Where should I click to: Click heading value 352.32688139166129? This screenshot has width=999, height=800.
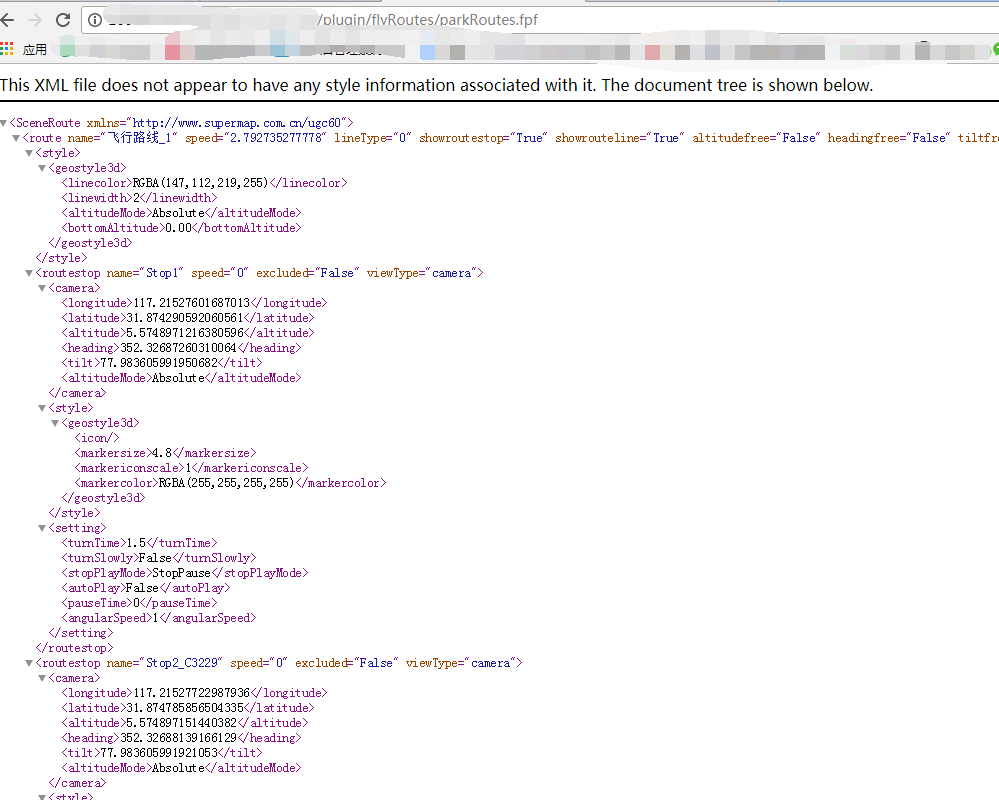pos(178,738)
